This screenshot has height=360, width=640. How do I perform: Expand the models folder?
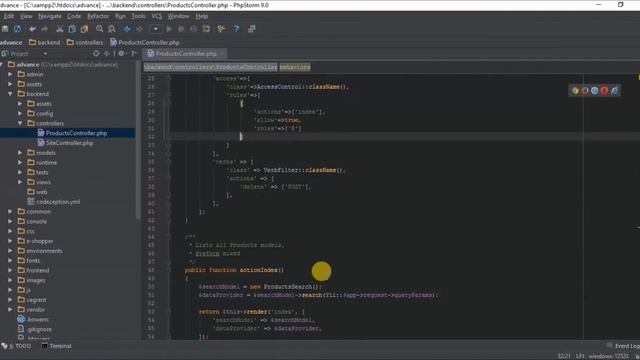point(20,153)
